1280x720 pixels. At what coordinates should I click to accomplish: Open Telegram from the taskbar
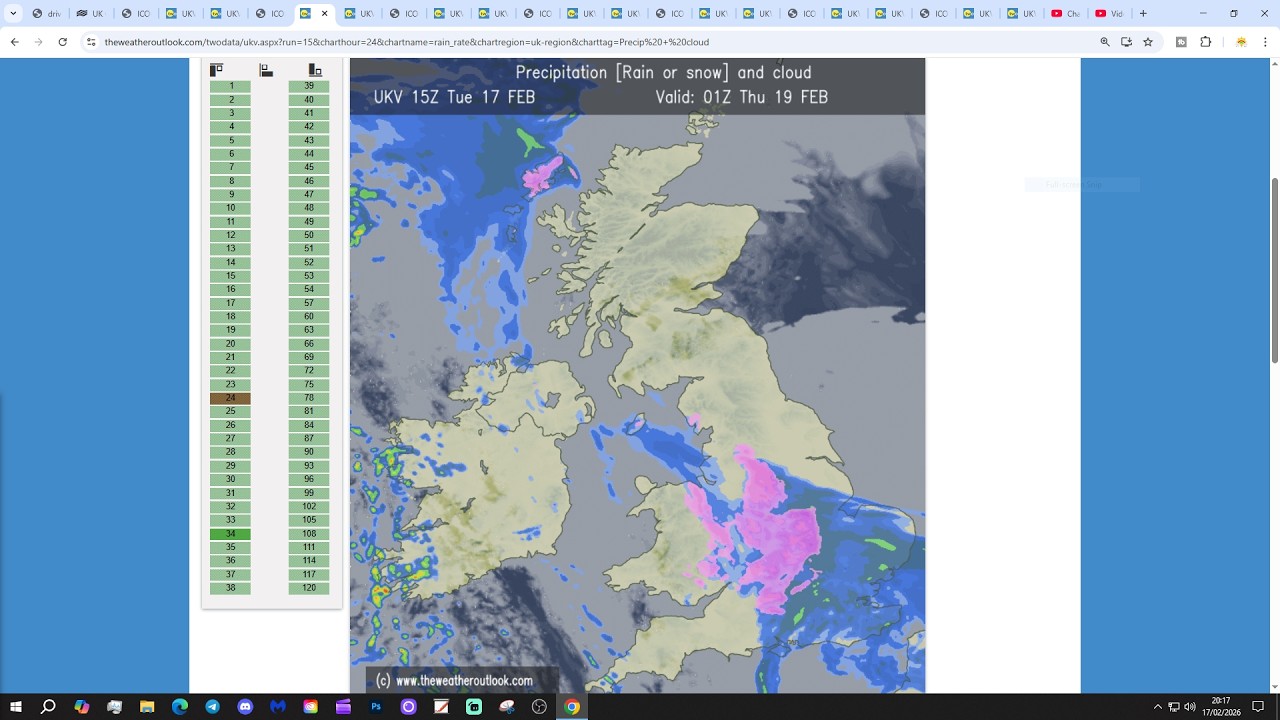click(x=213, y=707)
